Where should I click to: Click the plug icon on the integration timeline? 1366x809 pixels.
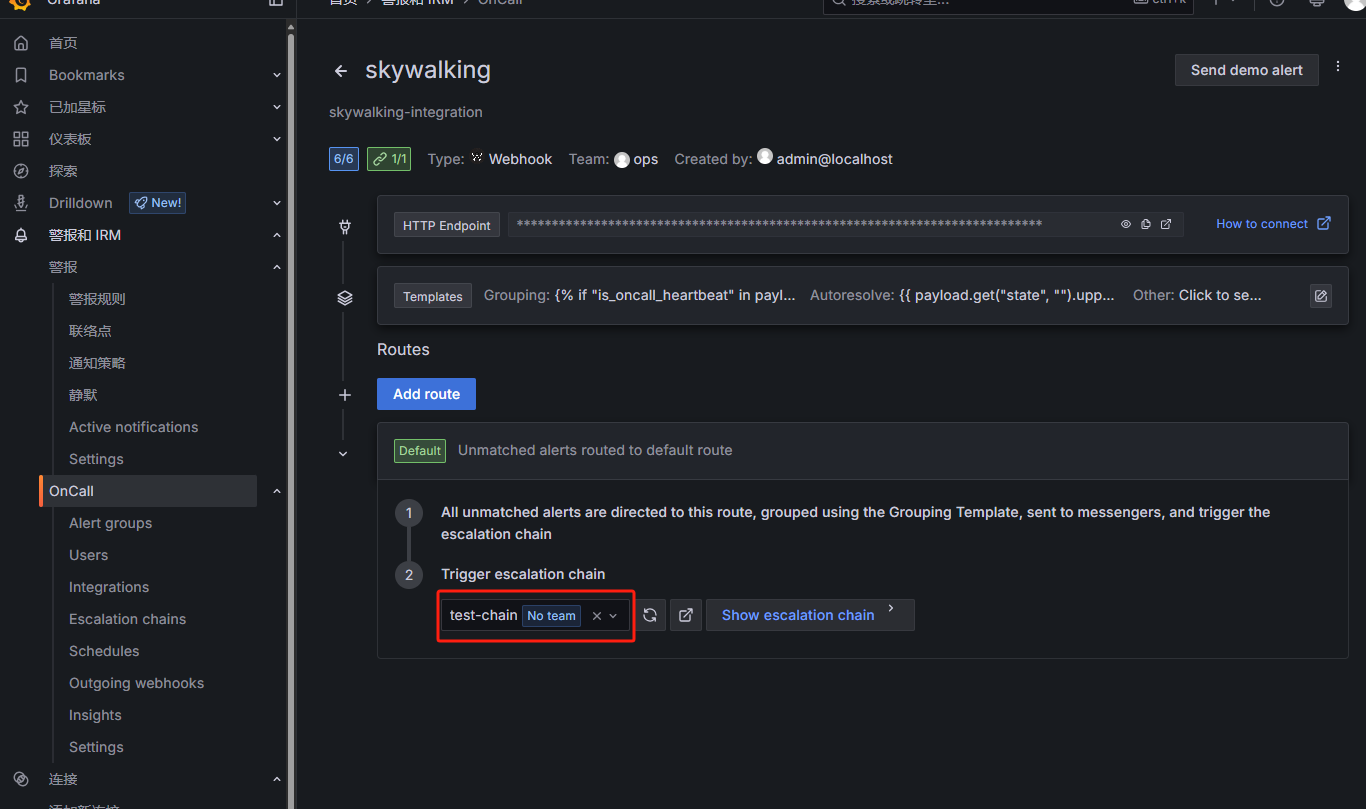pyautogui.click(x=345, y=227)
